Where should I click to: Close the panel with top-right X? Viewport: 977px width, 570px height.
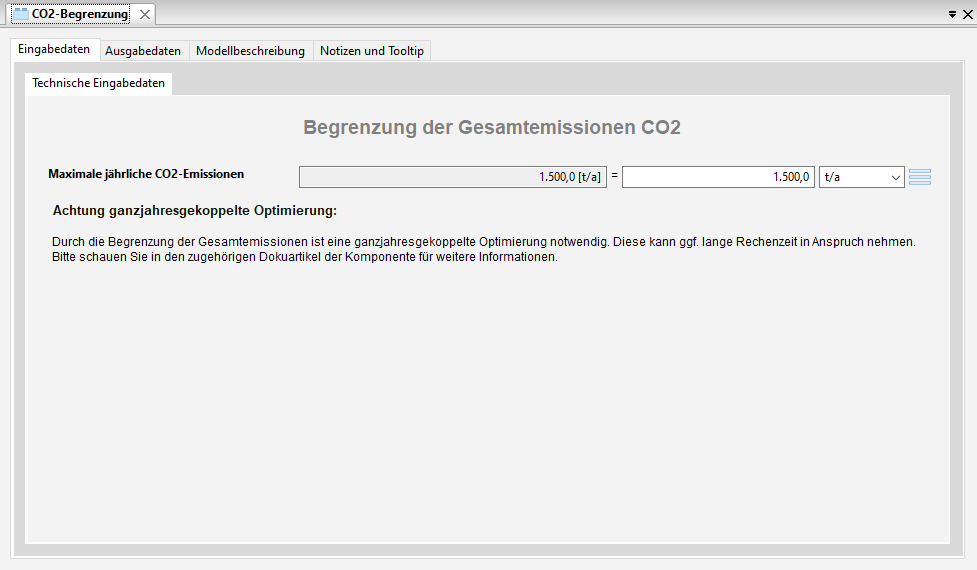(967, 14)
